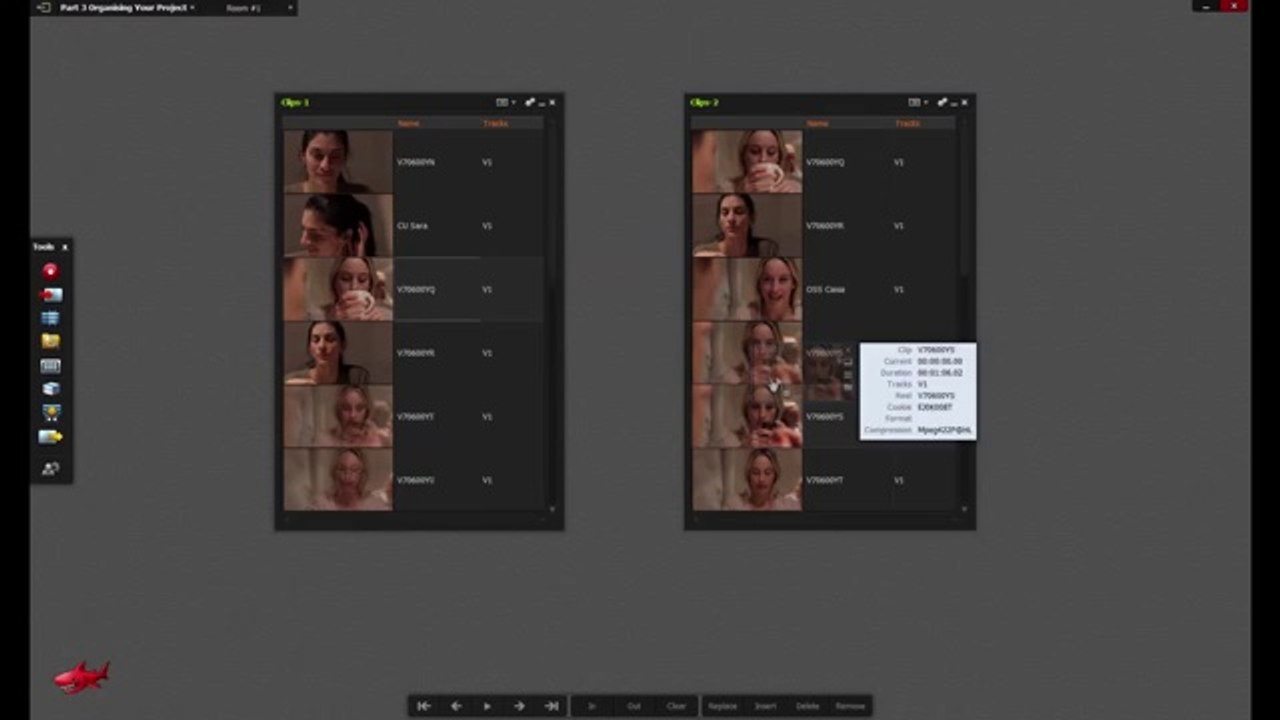Click the V70600YS name in Clips 2
This screenshot has width=1280, height=720.
coord(825,417)
